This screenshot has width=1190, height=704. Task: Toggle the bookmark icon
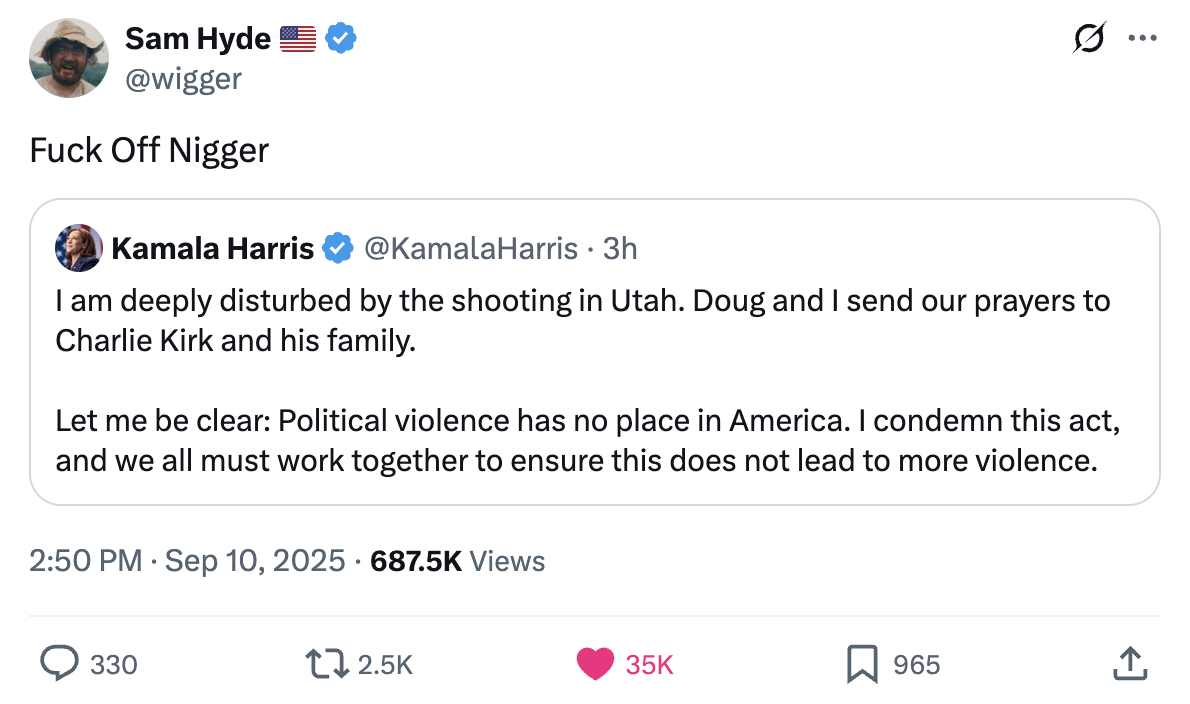pos(862,664)
